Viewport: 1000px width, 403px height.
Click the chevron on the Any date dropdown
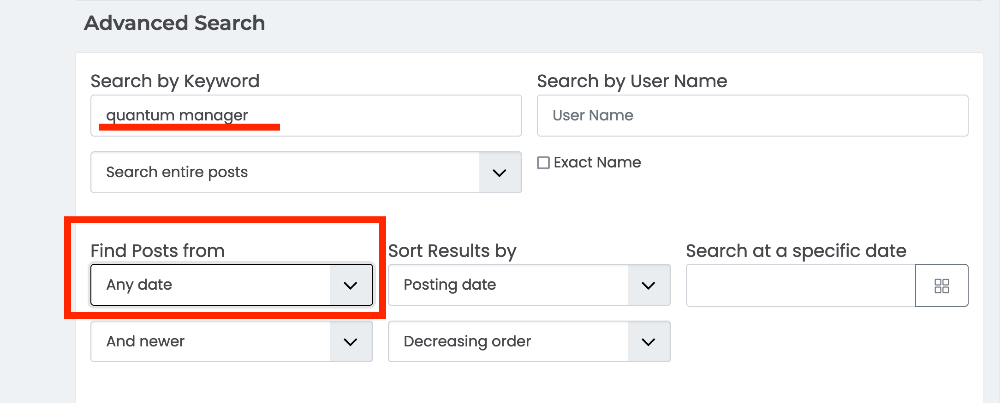click(x=350, y=285)
